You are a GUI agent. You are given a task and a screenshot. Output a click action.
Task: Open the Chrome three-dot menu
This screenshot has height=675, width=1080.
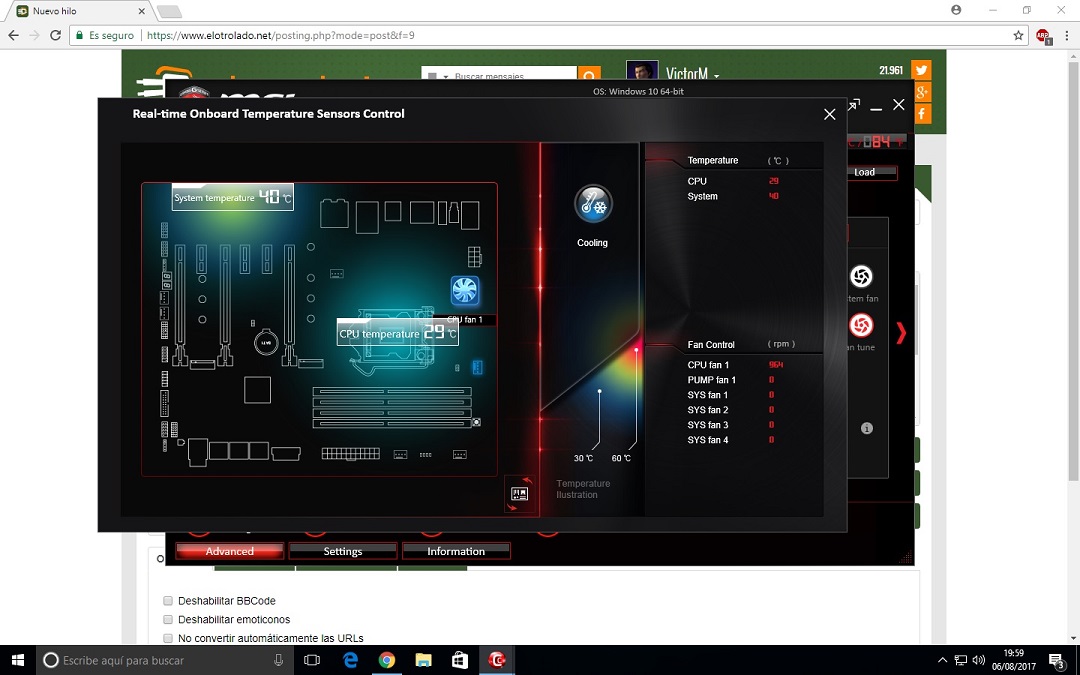(x=1067, y=35)
